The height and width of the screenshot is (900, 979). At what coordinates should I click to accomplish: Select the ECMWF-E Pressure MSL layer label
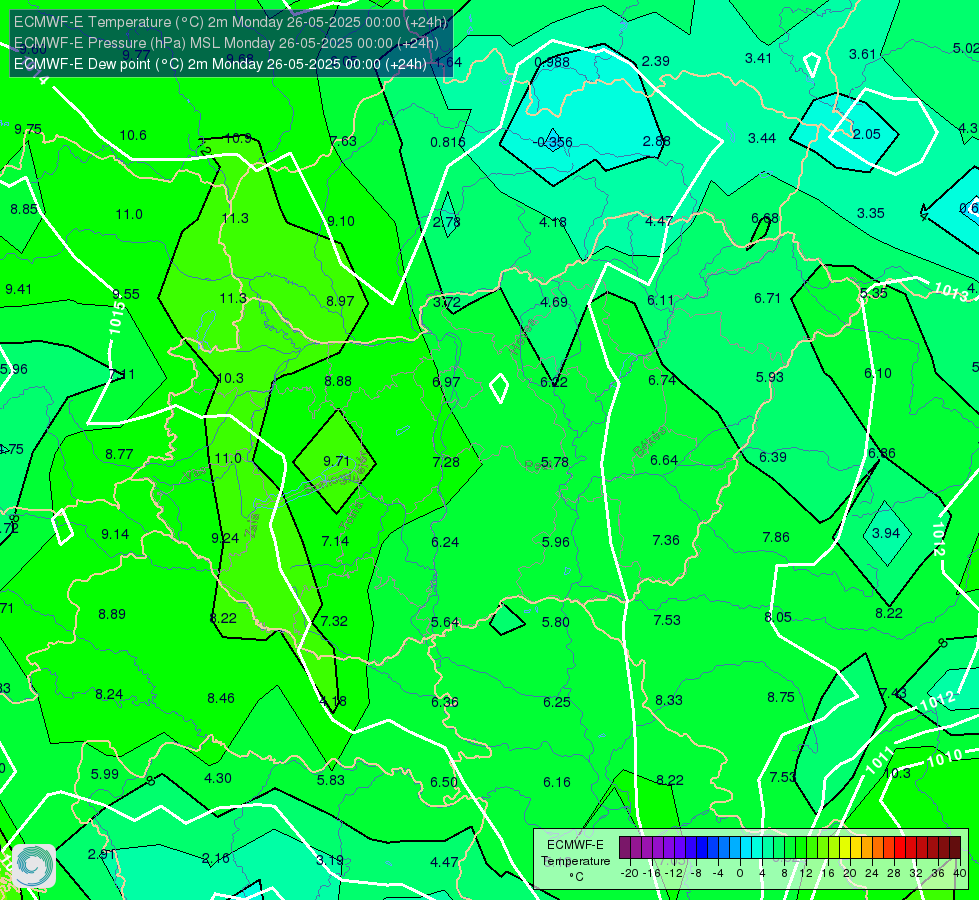(x=226, y=43)
